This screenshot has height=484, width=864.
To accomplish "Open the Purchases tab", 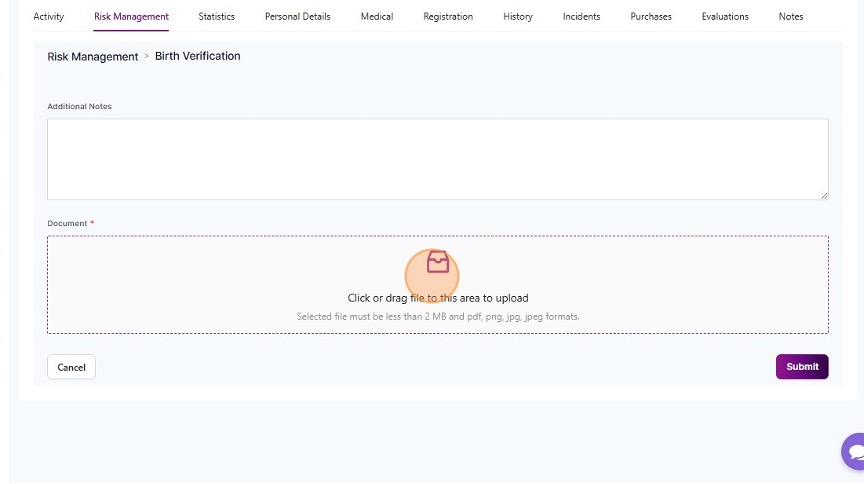I will click(651, 17).
